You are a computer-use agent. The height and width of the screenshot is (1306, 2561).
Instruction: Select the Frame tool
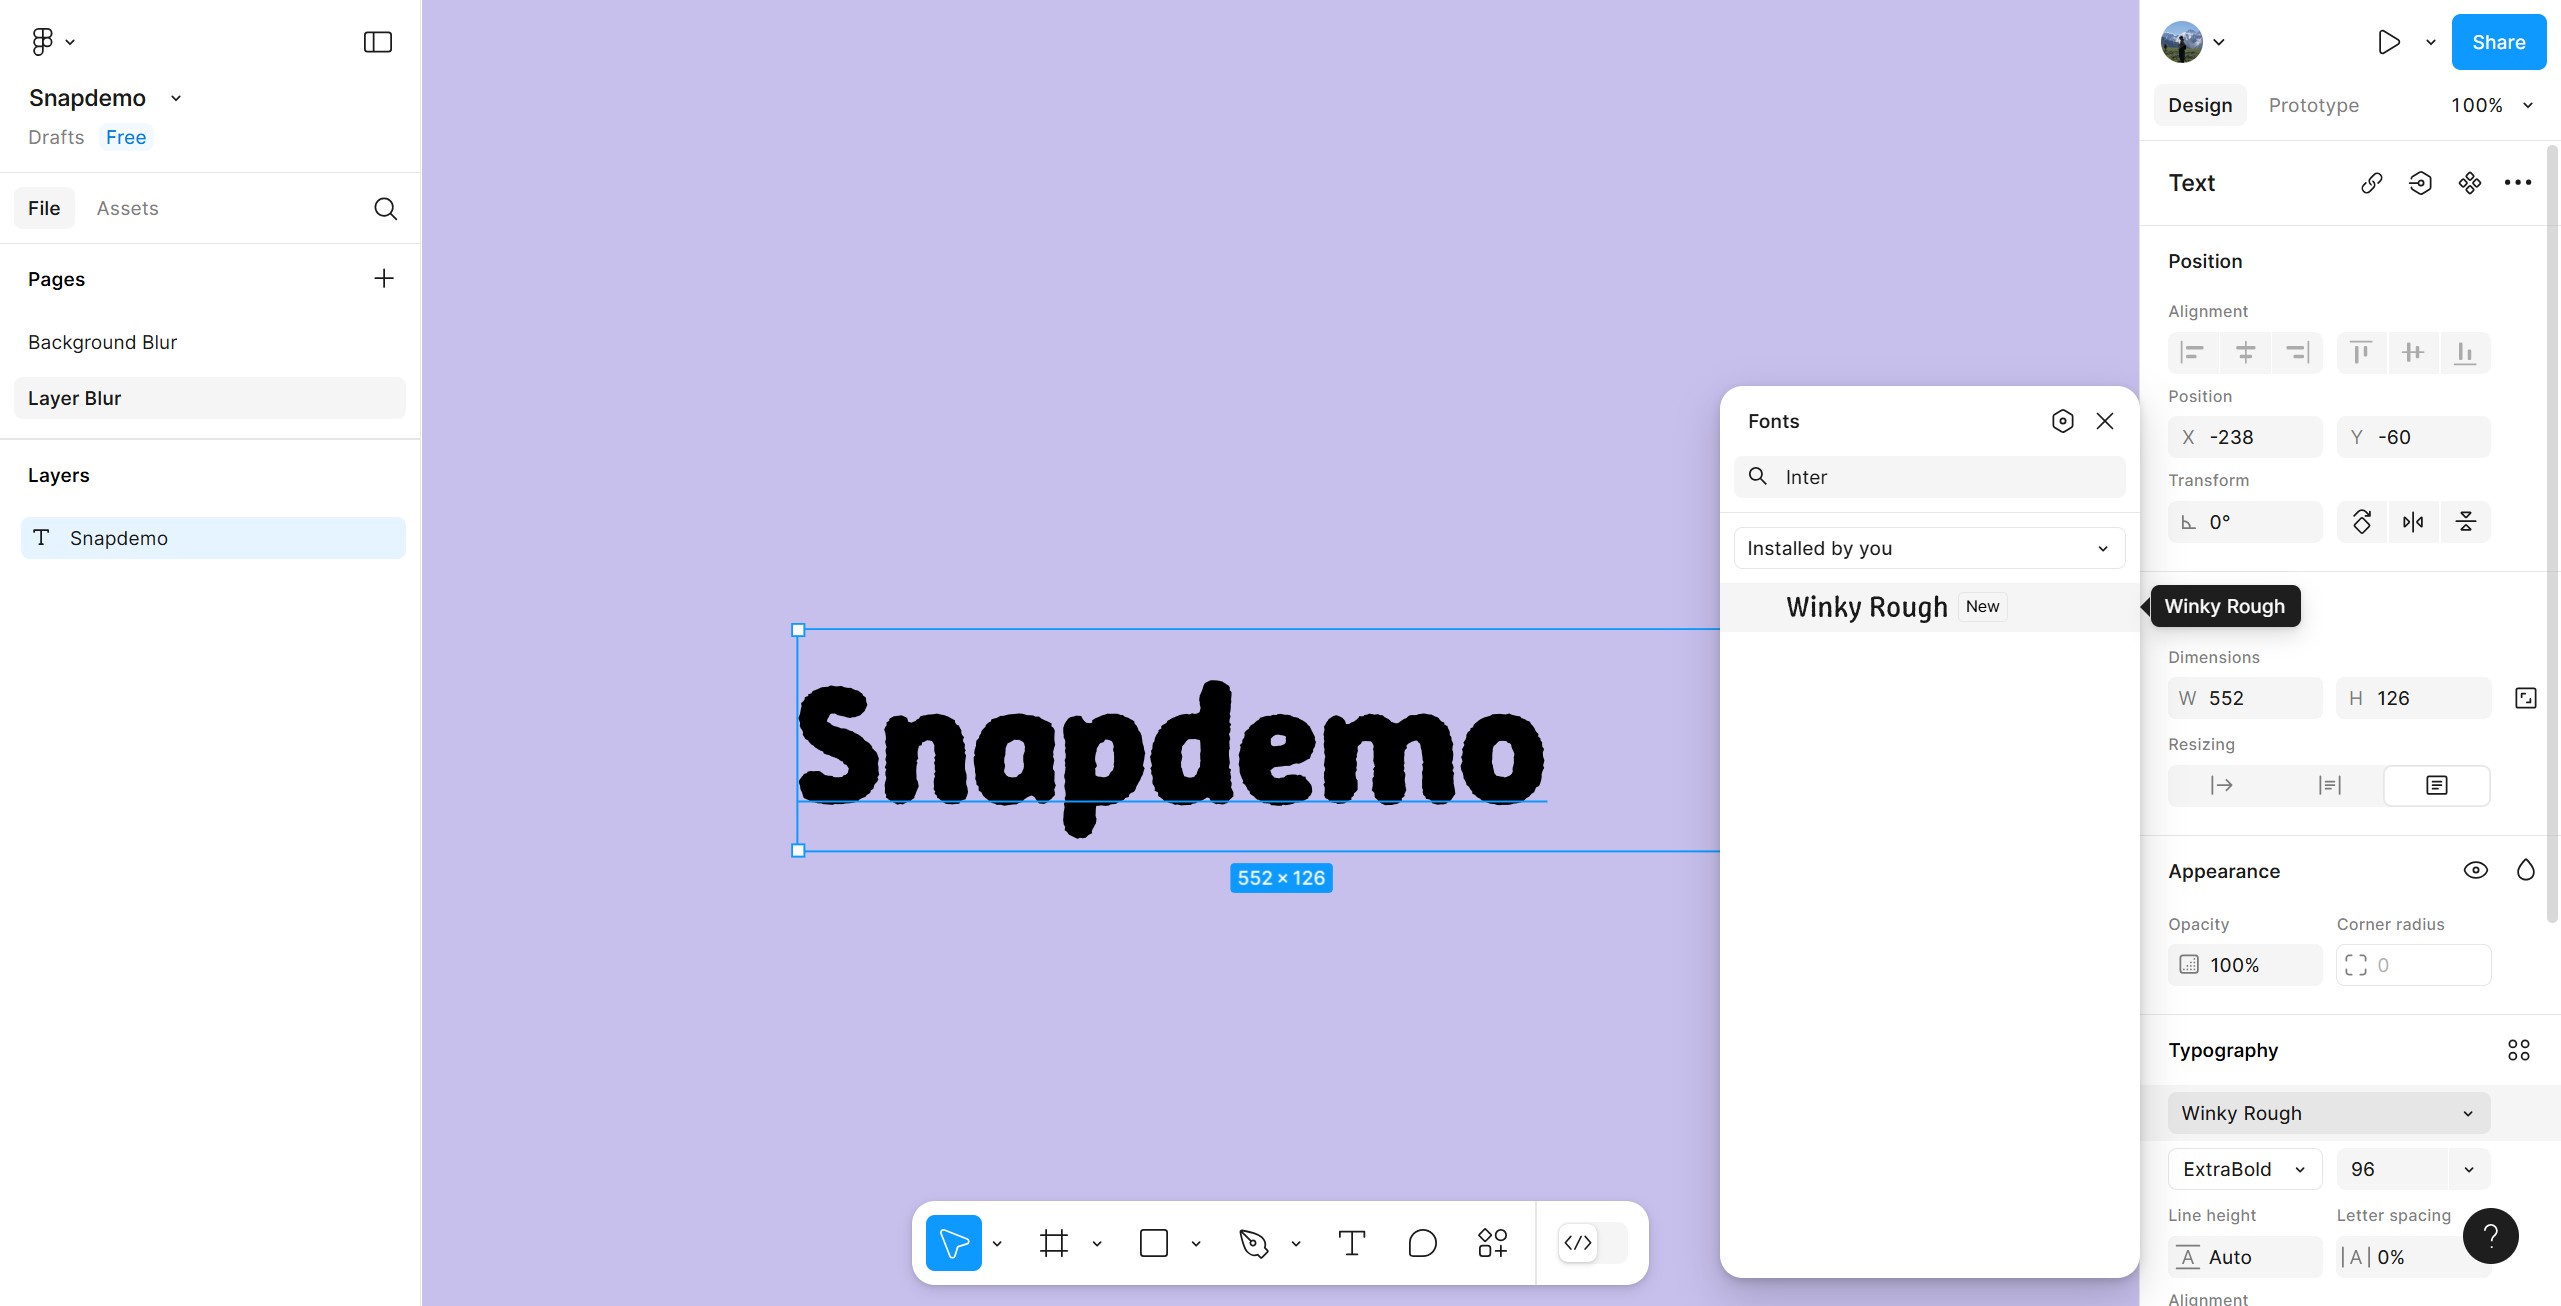tap(1054, 1243)
